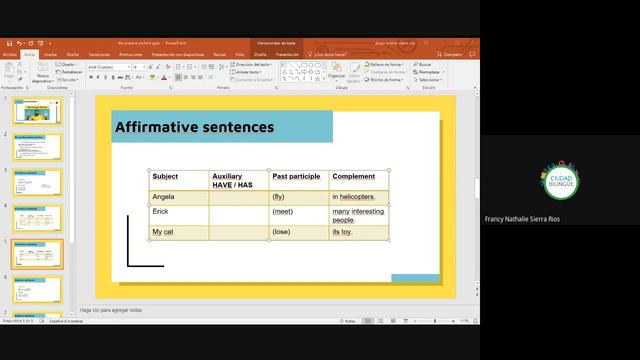The image size is (640, 360).
Task: Decrease list indent level
Action: click(204, 67)
